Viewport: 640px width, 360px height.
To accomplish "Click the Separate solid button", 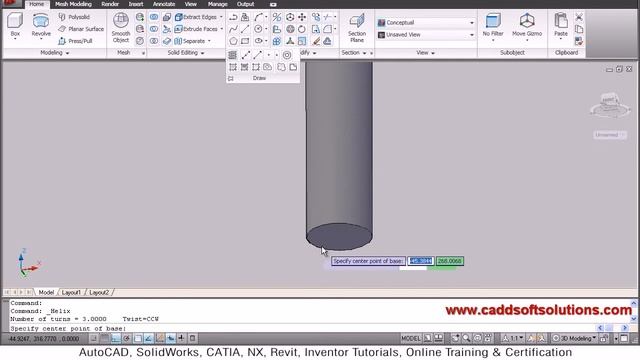I will pyautogui.click(x=190, y=41).
